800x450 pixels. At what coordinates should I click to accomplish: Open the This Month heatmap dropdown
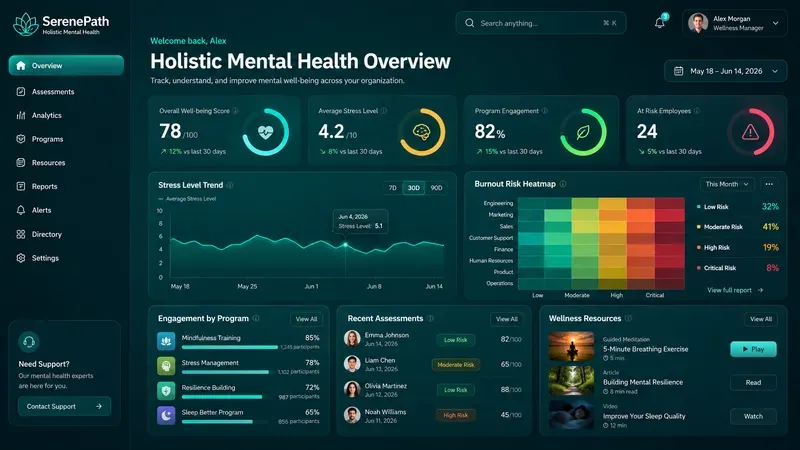coord(727,184)
